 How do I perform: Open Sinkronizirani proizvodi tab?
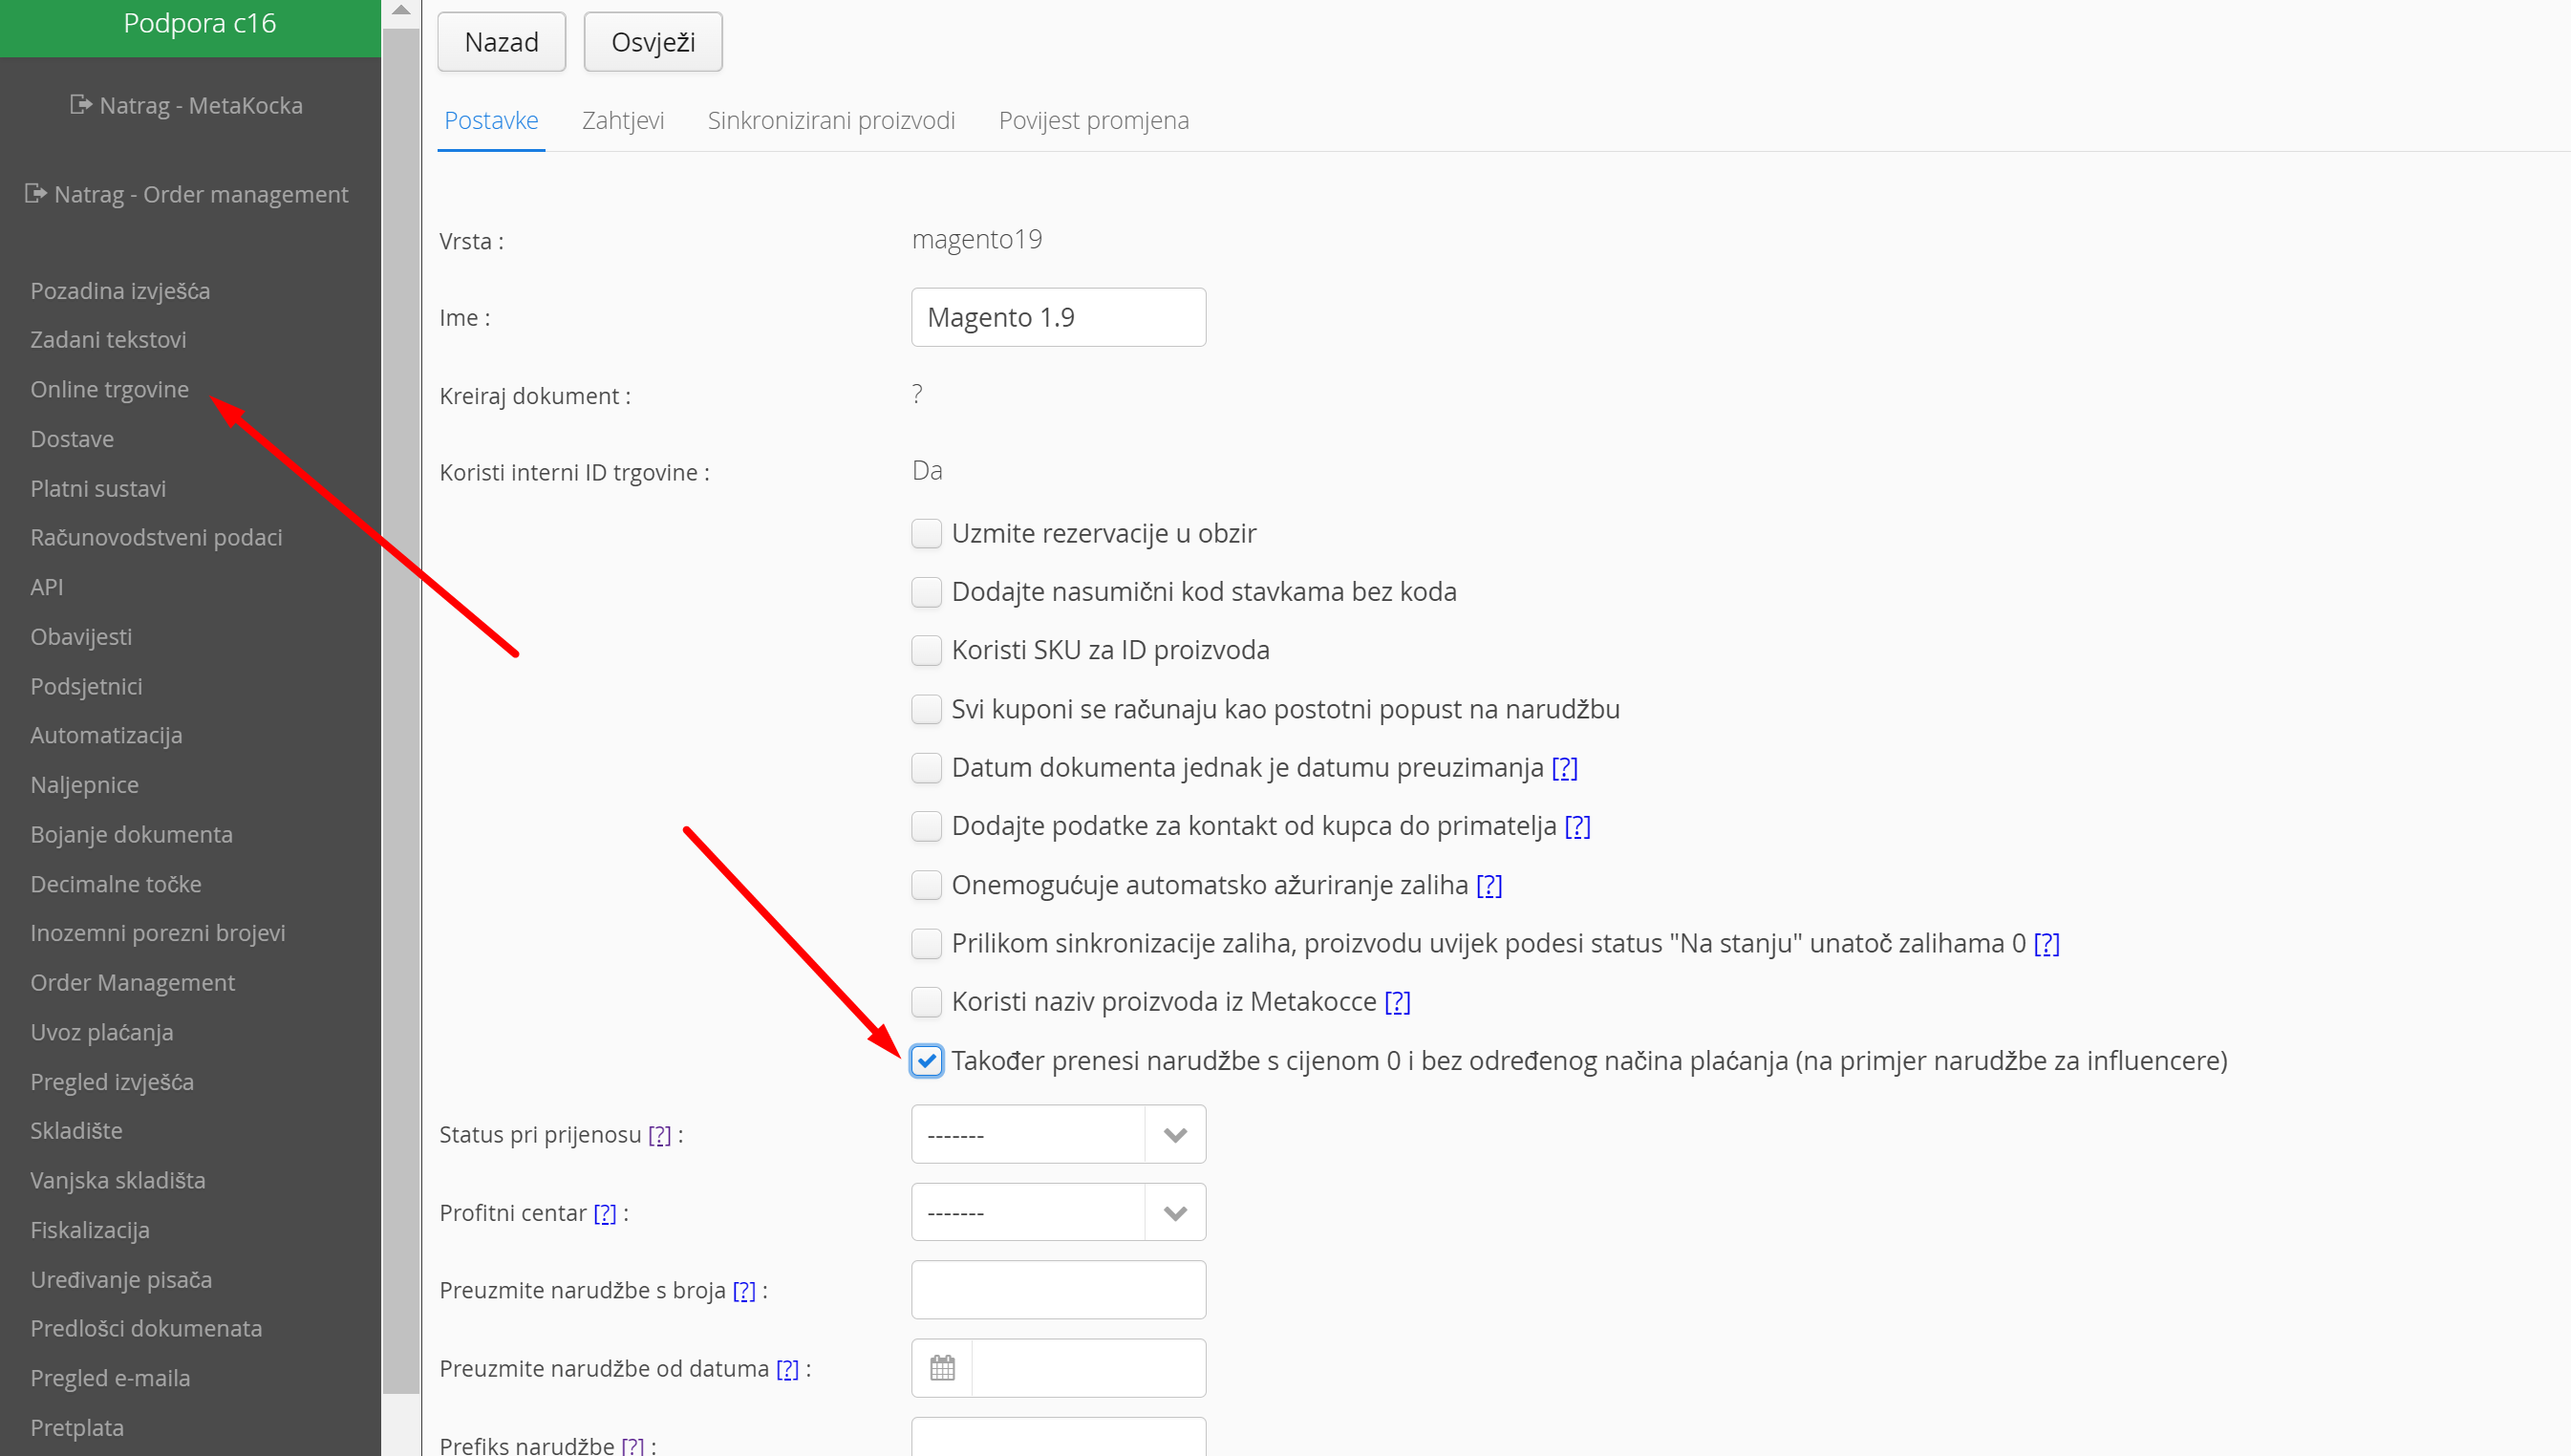(x=830, y=121)
